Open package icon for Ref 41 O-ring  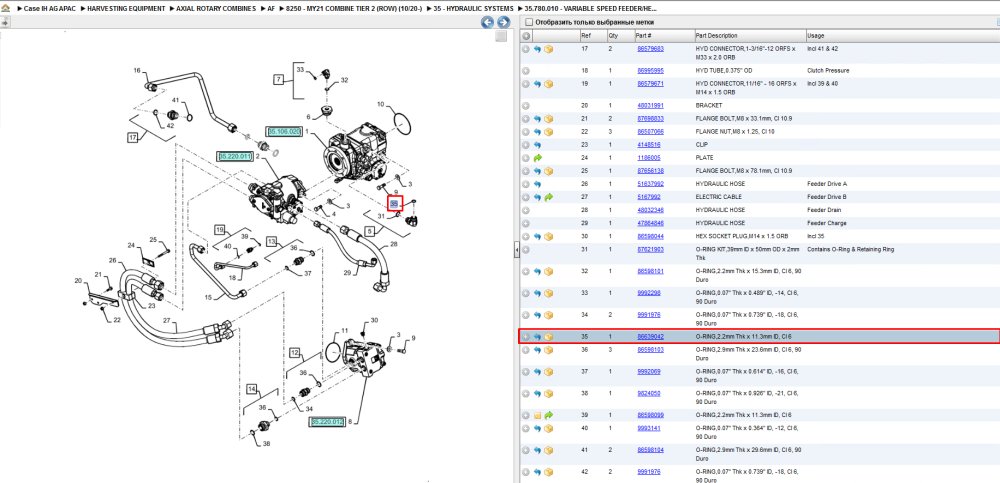point(548,450)
